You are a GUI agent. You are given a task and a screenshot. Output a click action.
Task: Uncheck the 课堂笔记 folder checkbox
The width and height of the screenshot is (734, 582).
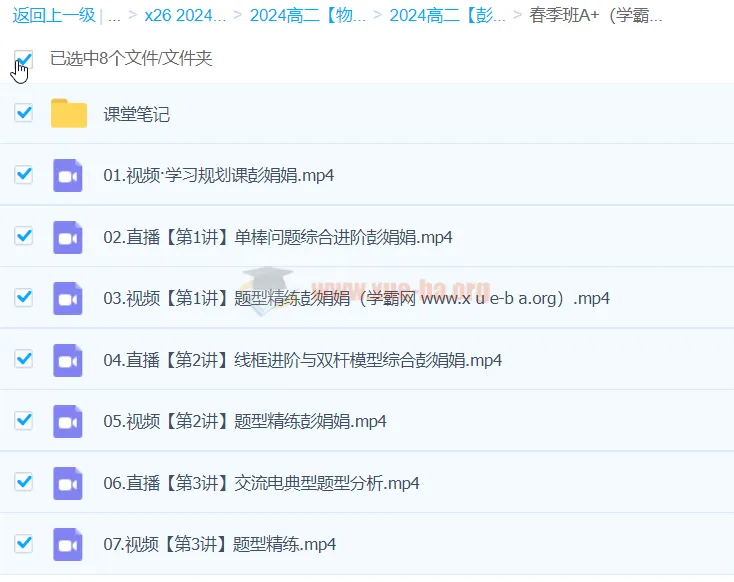pos(24,113)
